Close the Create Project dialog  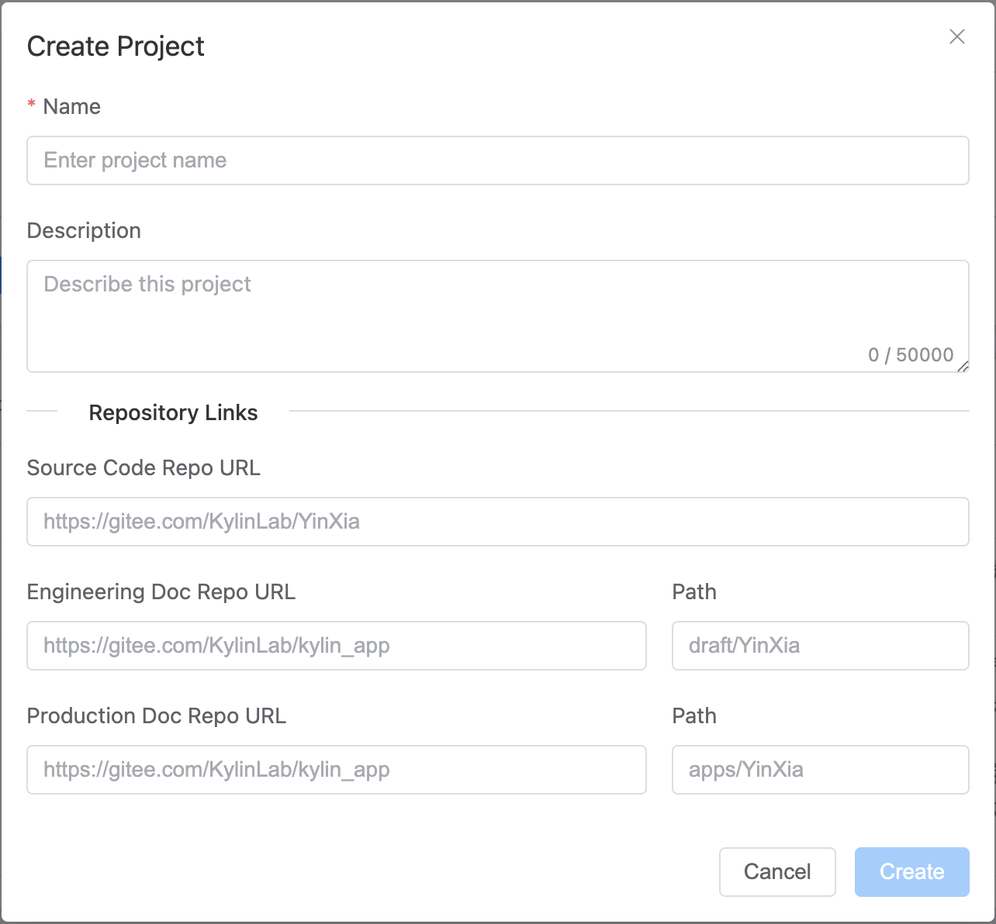[957, 37]
